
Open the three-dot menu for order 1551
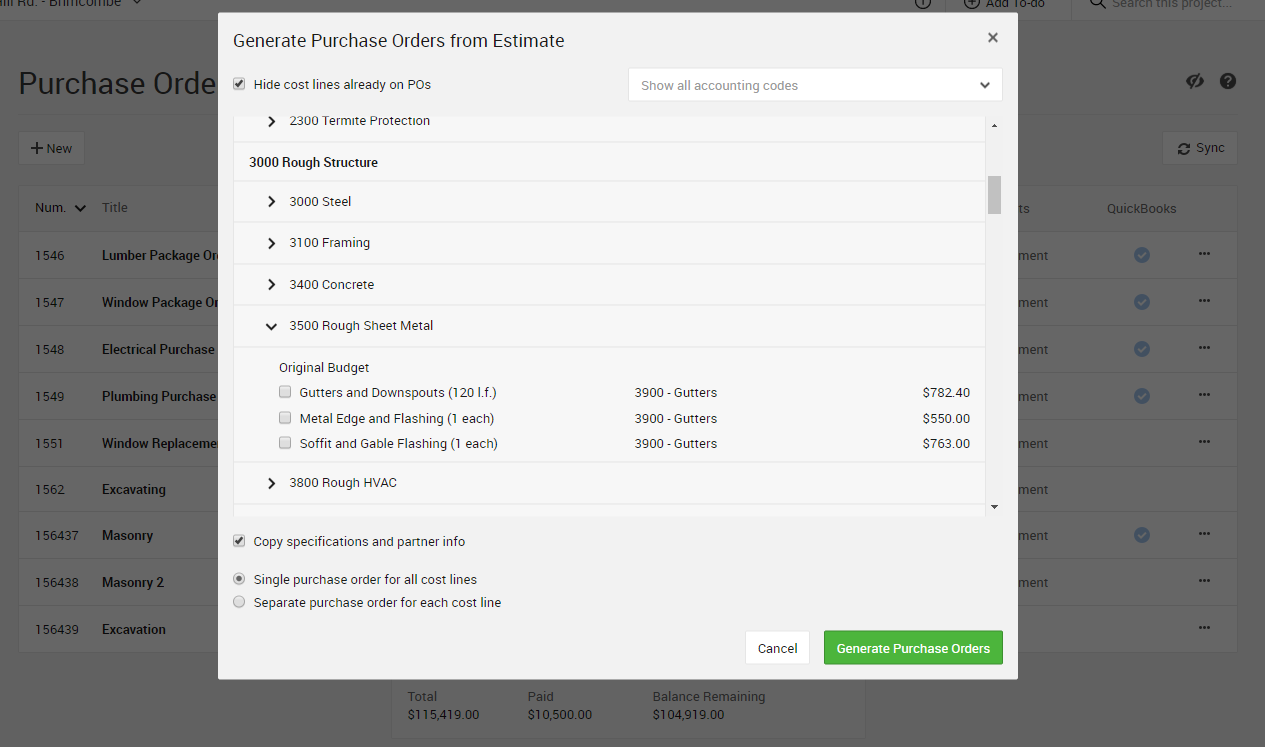[1204, 441]
